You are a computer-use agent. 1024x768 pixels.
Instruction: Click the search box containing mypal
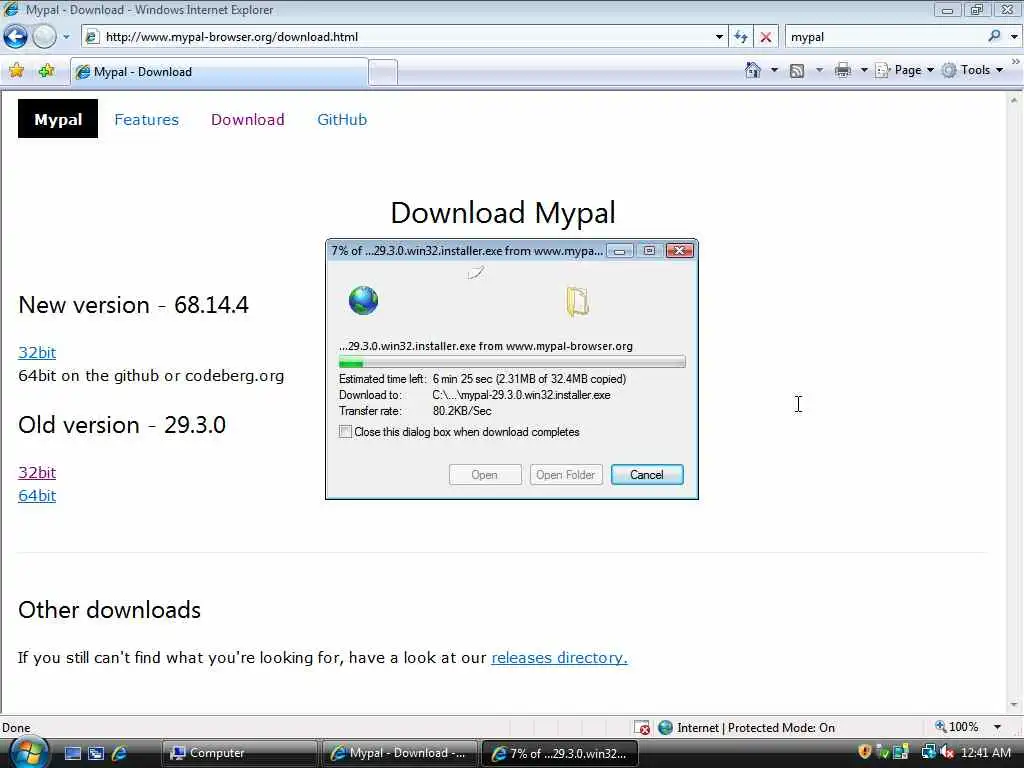click(x=887, y=37)
